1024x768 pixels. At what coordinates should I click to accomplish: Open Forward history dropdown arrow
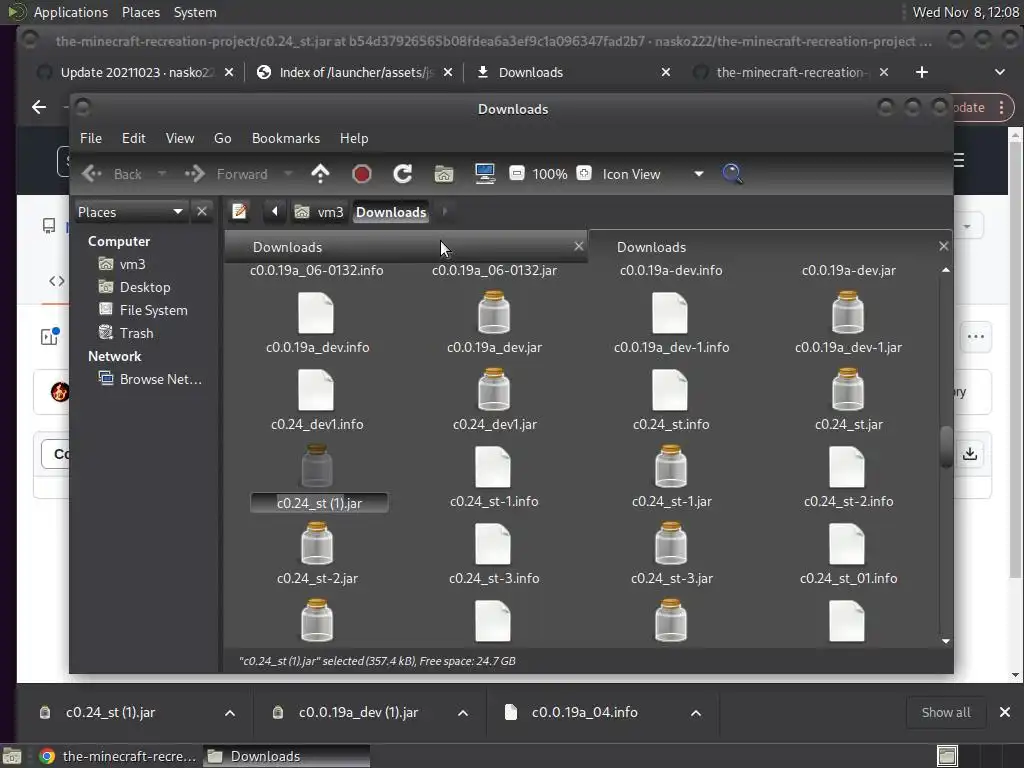pyautogui.click(x=288, y=174)
